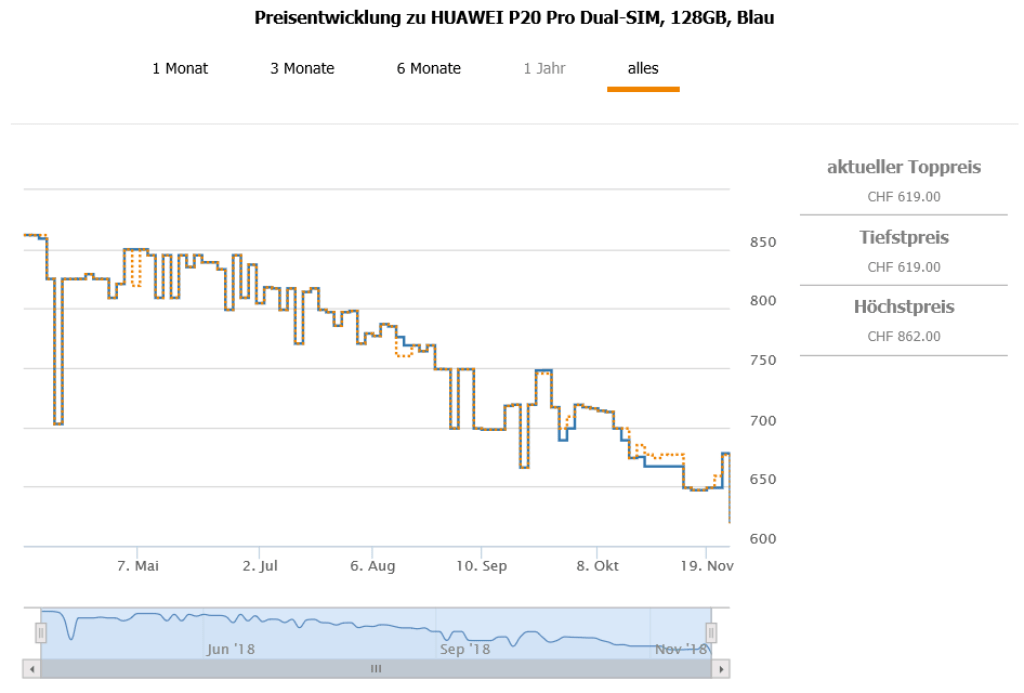Choose the 1 Jahr range
Screen dimensions: 1024x693
click(544, 69)
